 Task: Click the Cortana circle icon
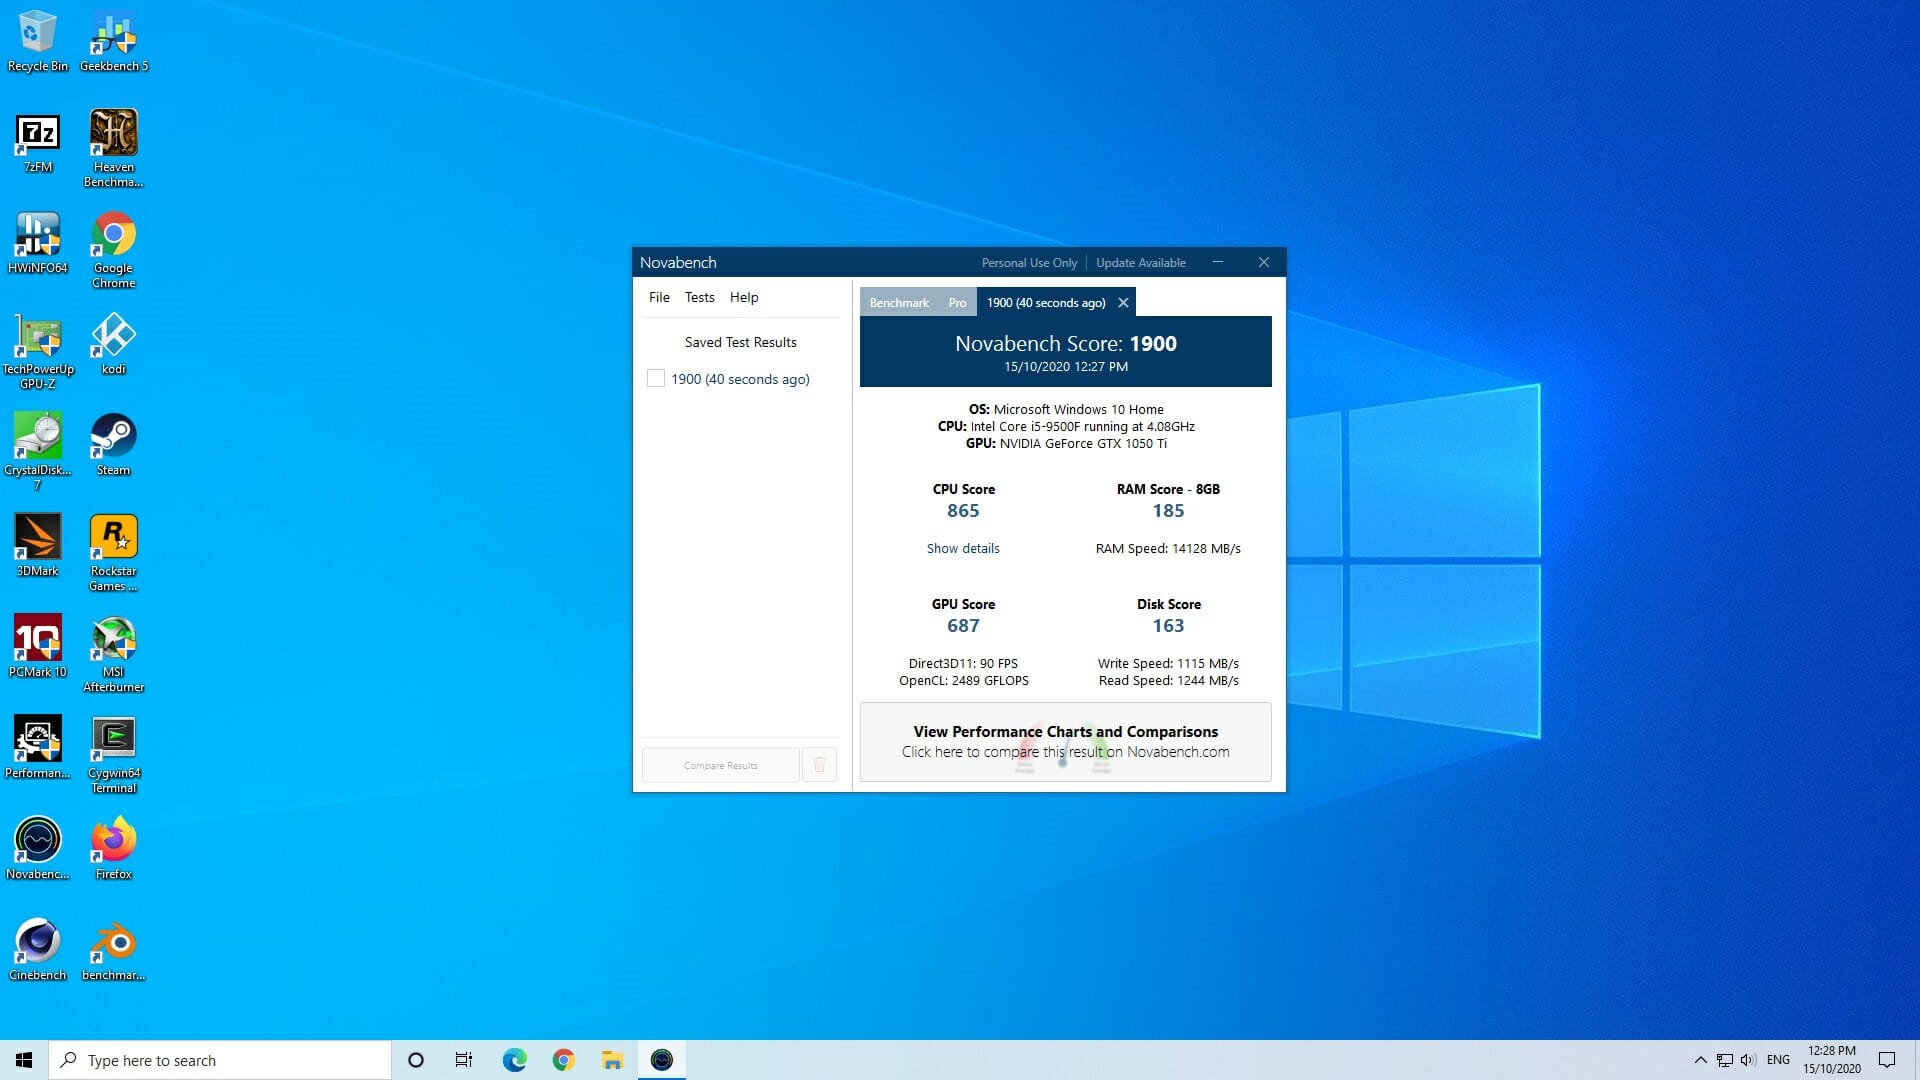(x=416, y=1060)
